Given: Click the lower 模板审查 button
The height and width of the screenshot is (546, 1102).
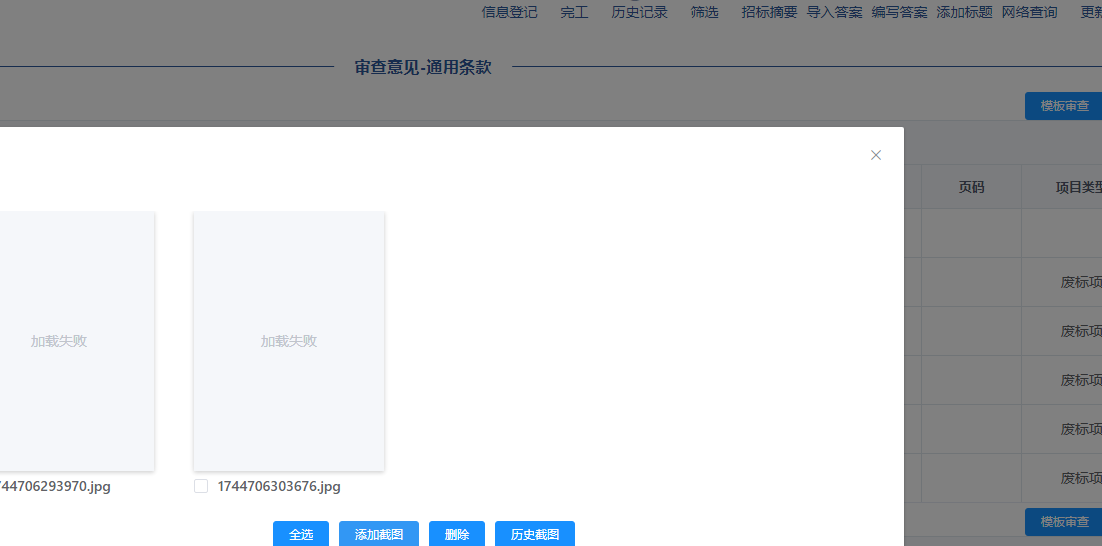Looking at the screenshot, I should point(1063,522).
